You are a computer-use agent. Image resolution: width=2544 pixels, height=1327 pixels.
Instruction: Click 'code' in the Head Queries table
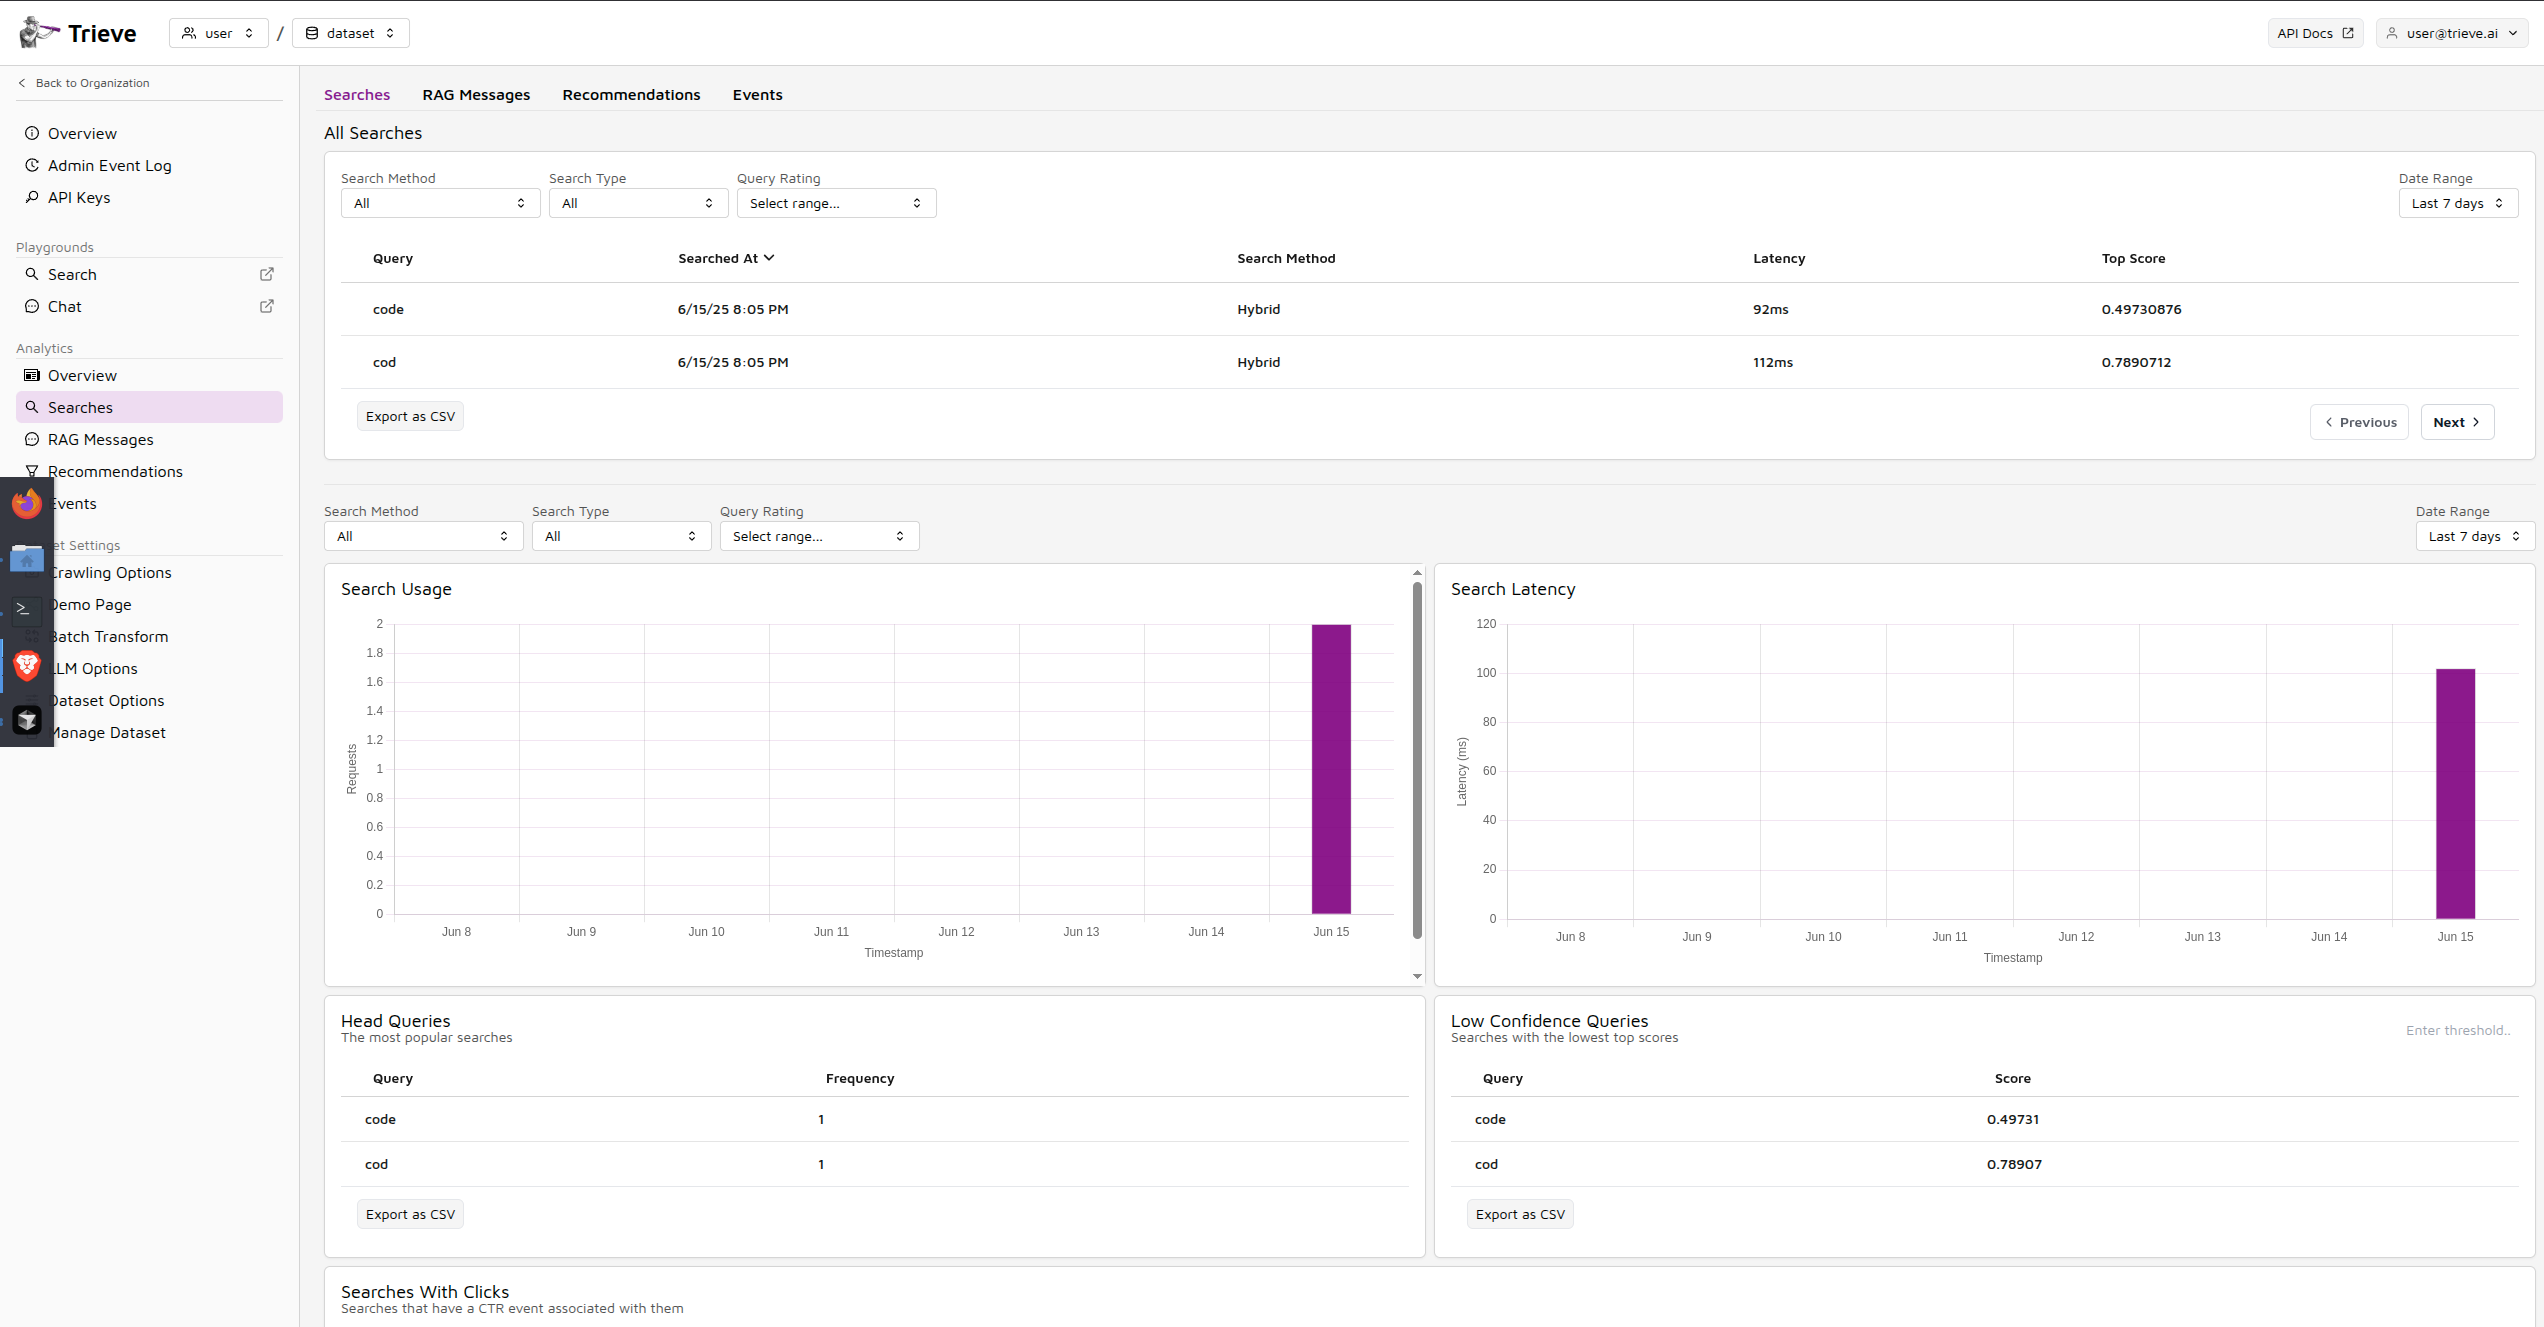pos(380,1119)
